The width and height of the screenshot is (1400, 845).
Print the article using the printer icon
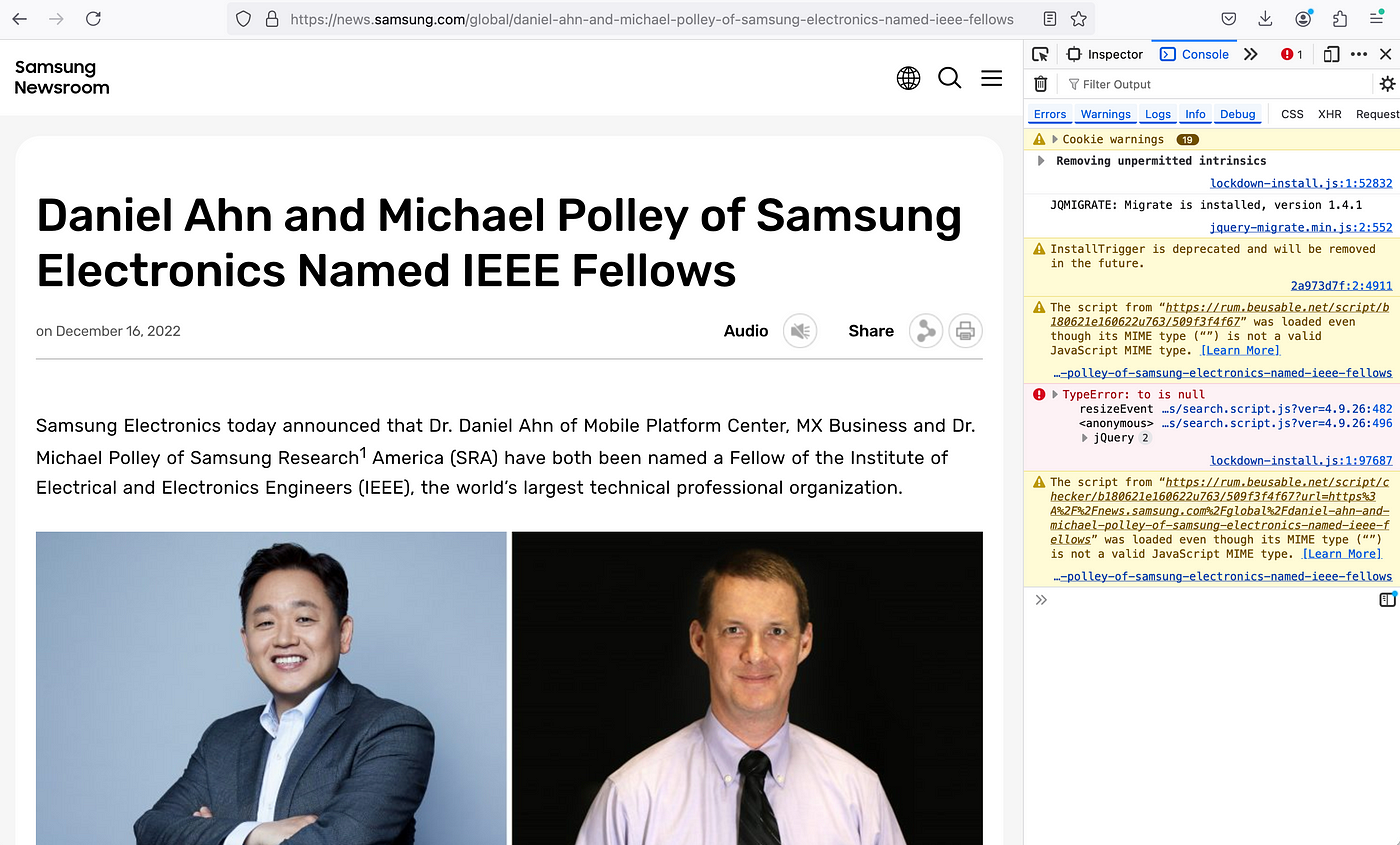tap(965, 331)
